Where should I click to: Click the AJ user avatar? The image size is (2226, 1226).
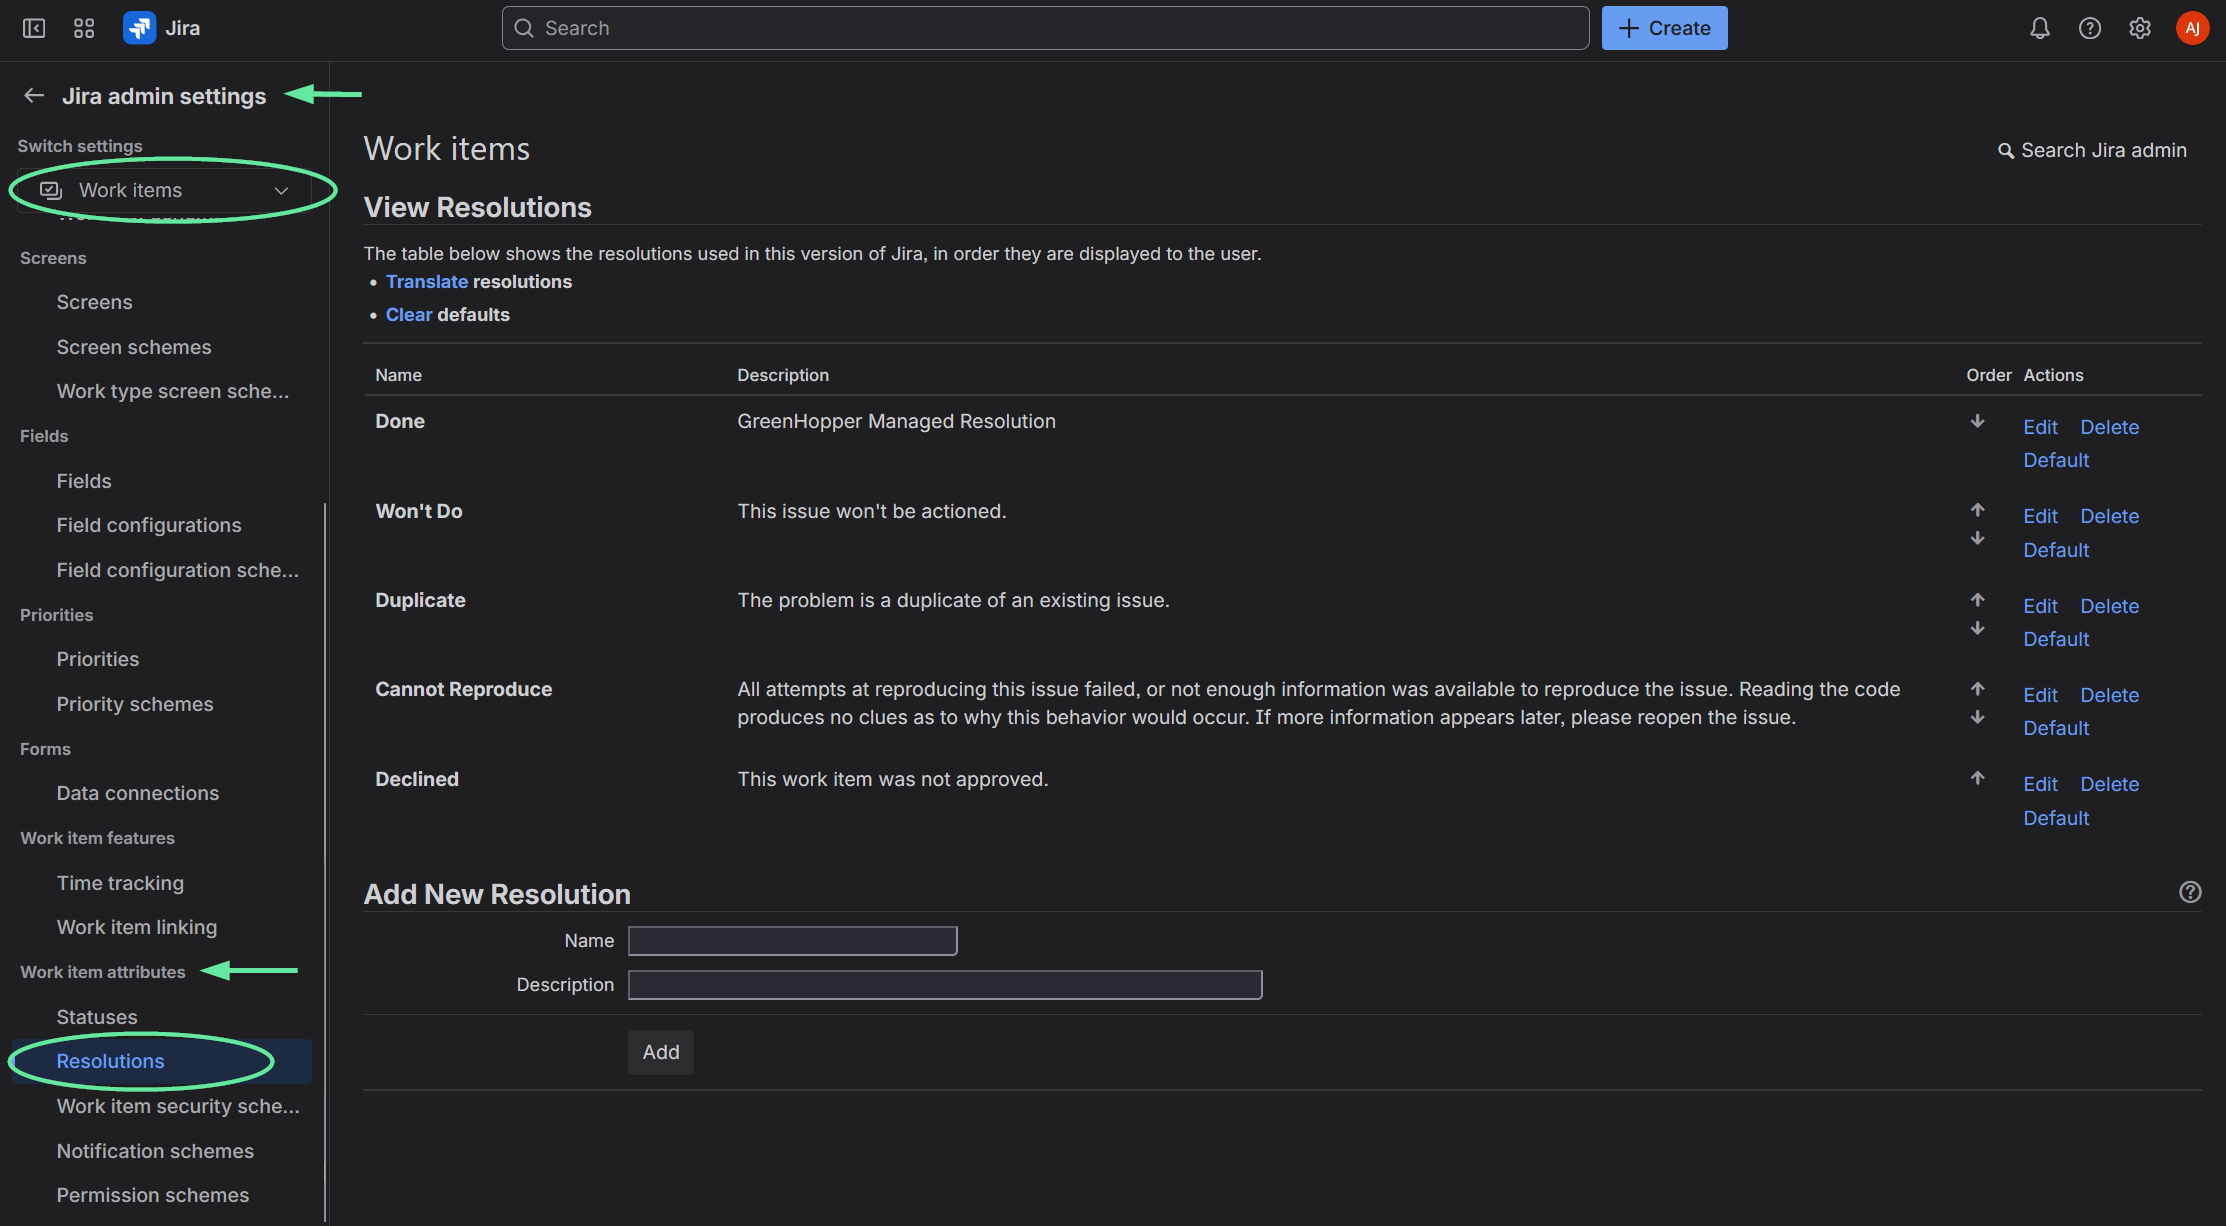[x=2191, y=28]
